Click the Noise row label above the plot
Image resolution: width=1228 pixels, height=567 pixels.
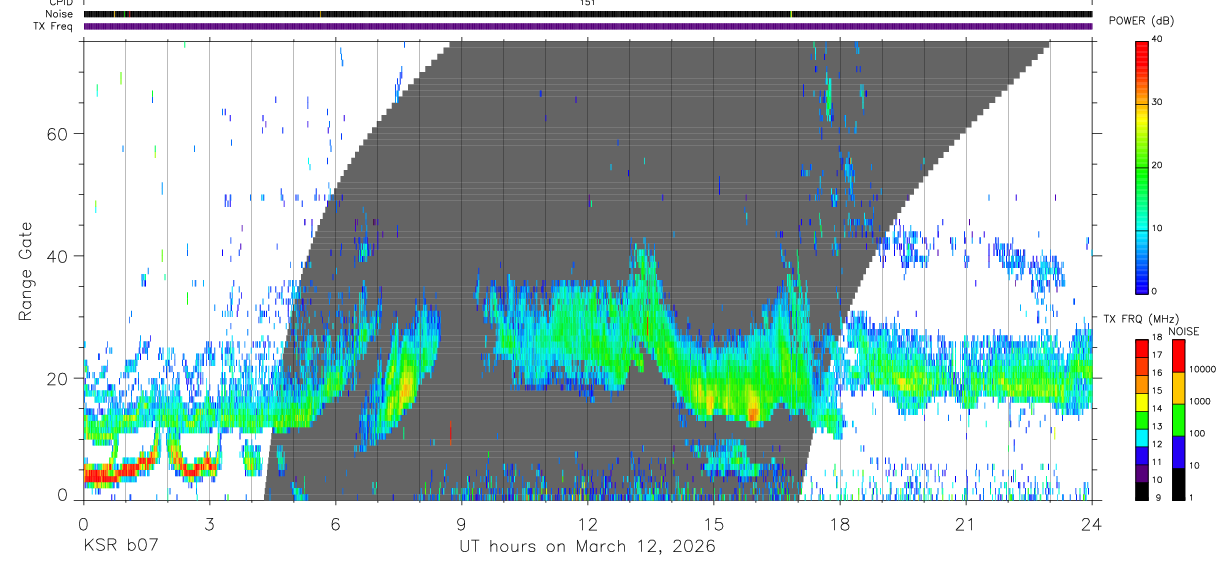click(x=58, y=14)
